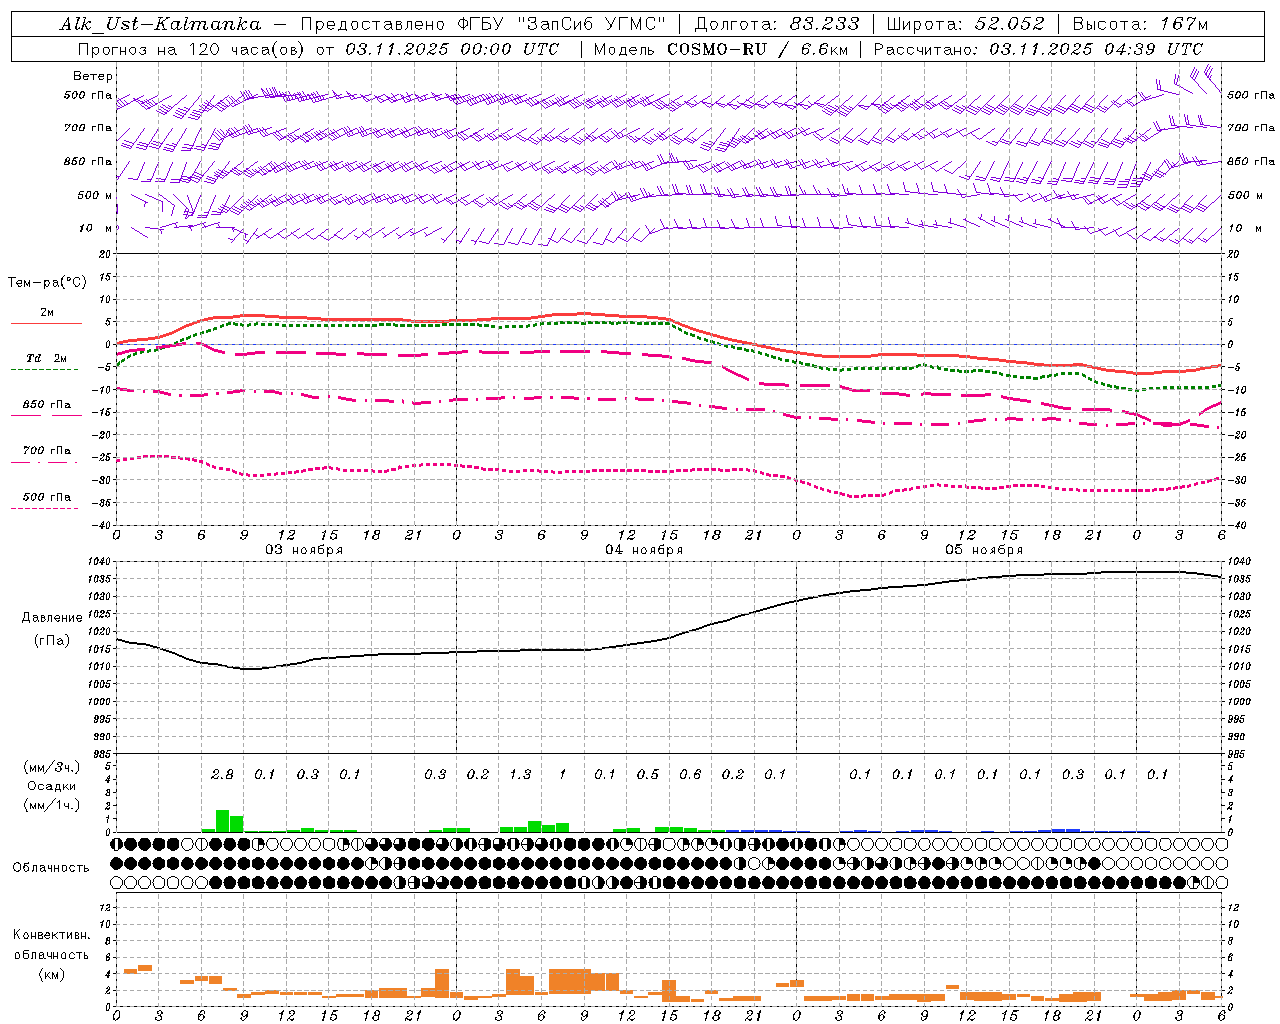The width and height of the screenshot is (1280, 1024).
Task: Click the 1.3 precipitation value
Action: (x=520, y=775)
